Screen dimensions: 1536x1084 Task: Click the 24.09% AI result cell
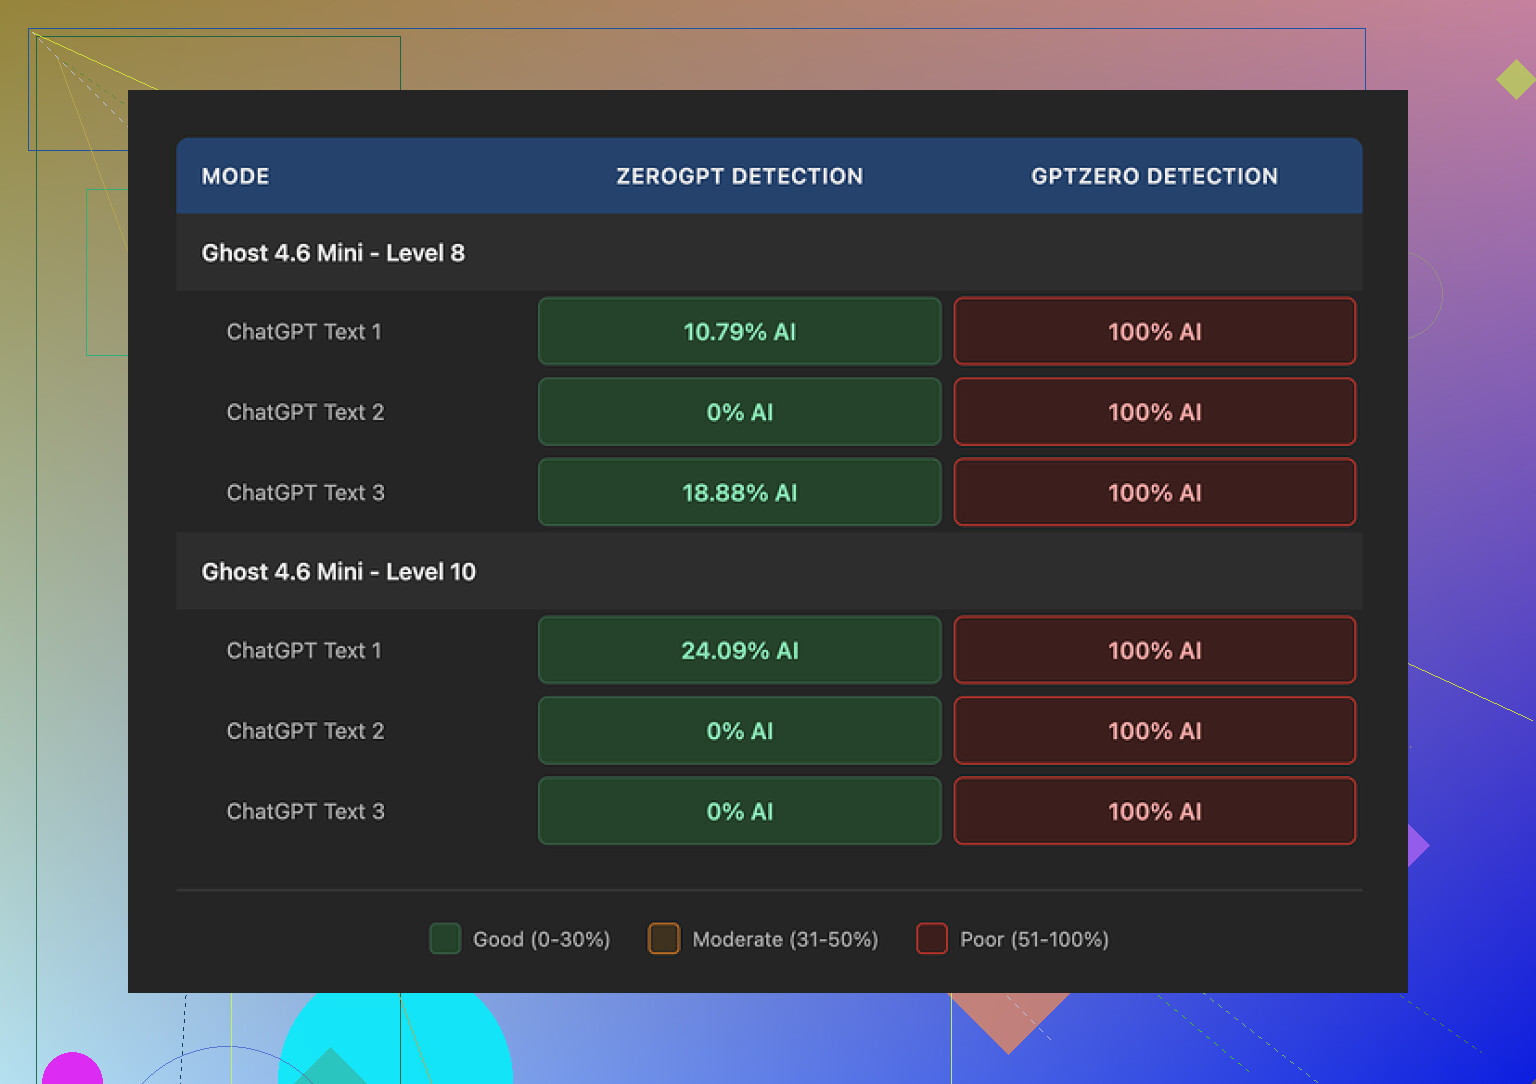[x=739, y=651]
